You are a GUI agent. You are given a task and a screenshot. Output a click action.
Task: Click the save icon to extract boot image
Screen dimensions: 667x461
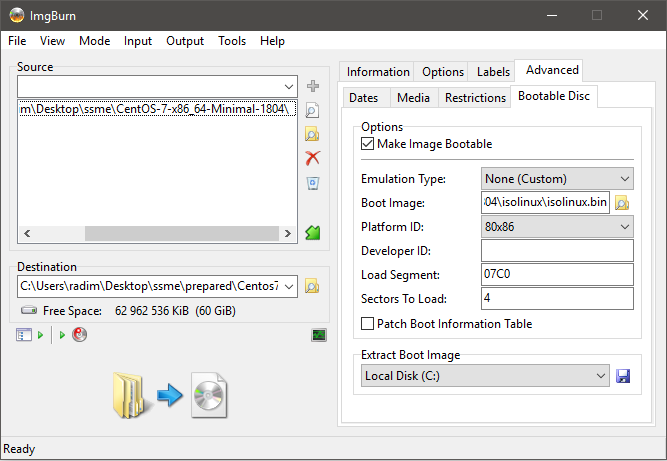(623, 376)
